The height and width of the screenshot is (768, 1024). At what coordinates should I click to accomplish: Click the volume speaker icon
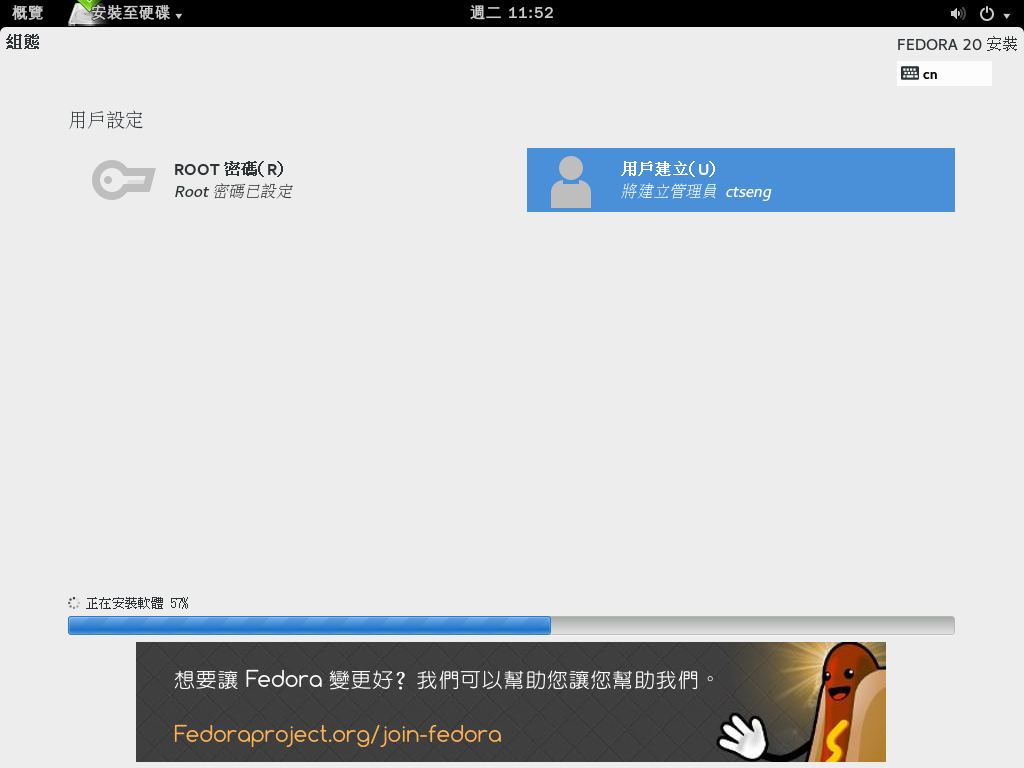[957, 14]
